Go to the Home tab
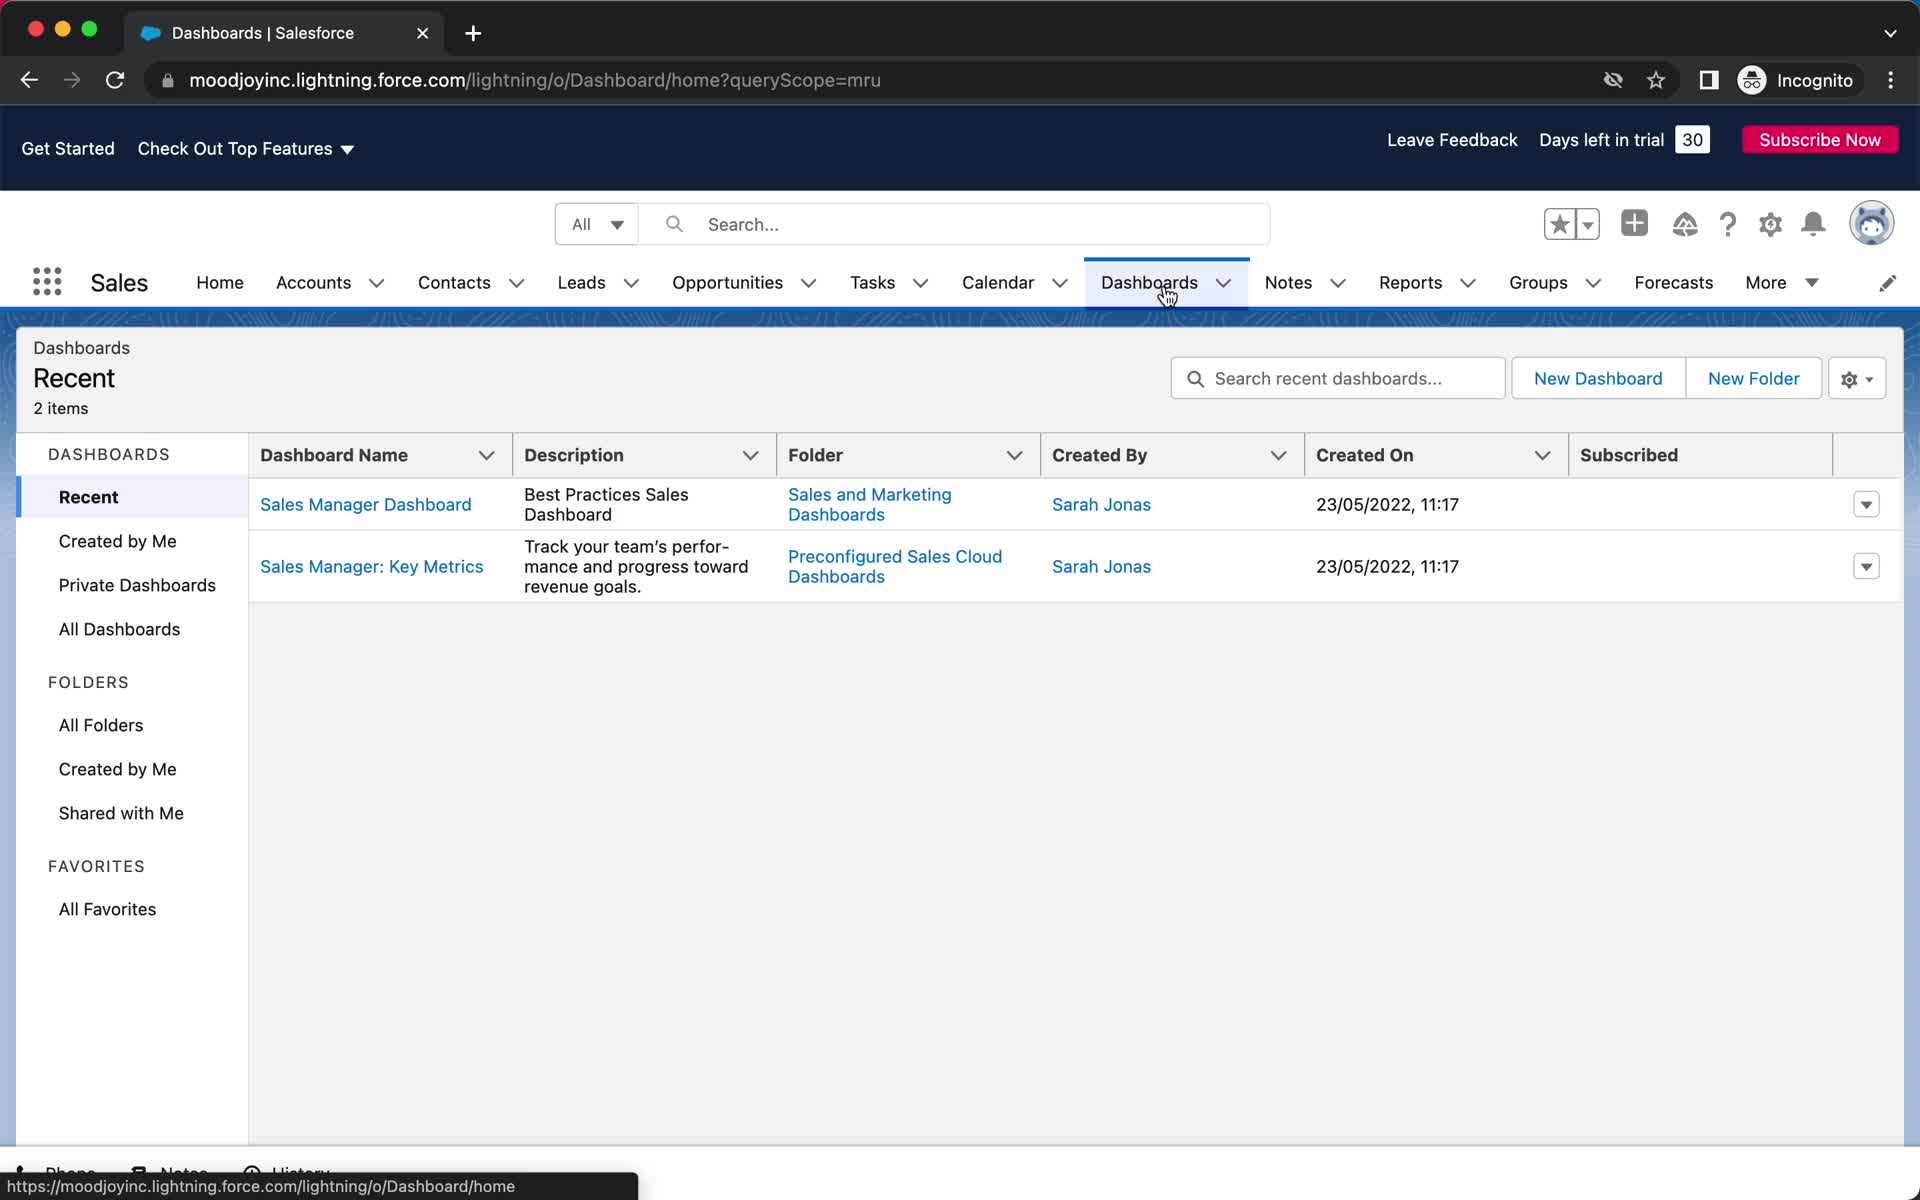 click(220, 283)
